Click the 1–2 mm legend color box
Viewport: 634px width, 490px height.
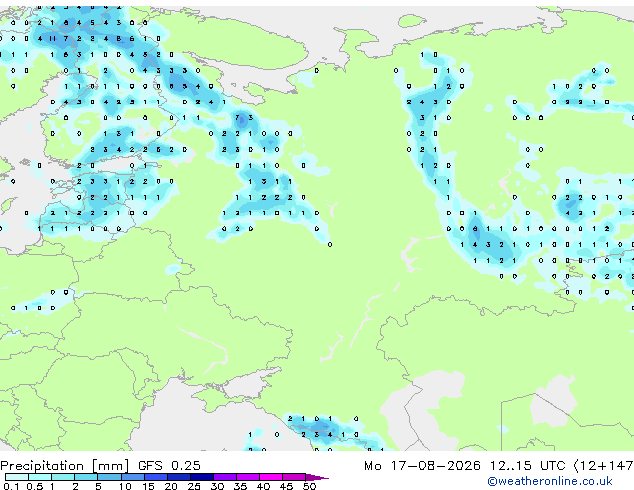click(63, 477)
